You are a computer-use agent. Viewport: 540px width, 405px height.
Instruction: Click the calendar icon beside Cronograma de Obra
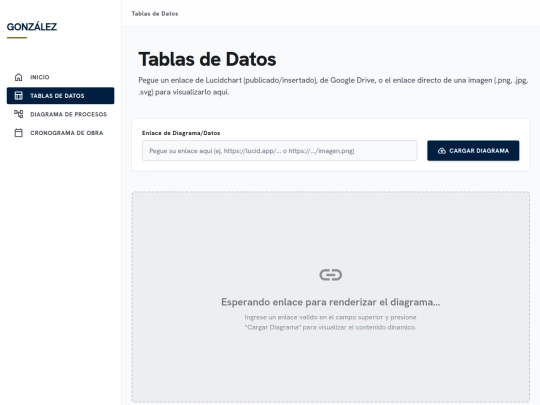coord(19,133)
